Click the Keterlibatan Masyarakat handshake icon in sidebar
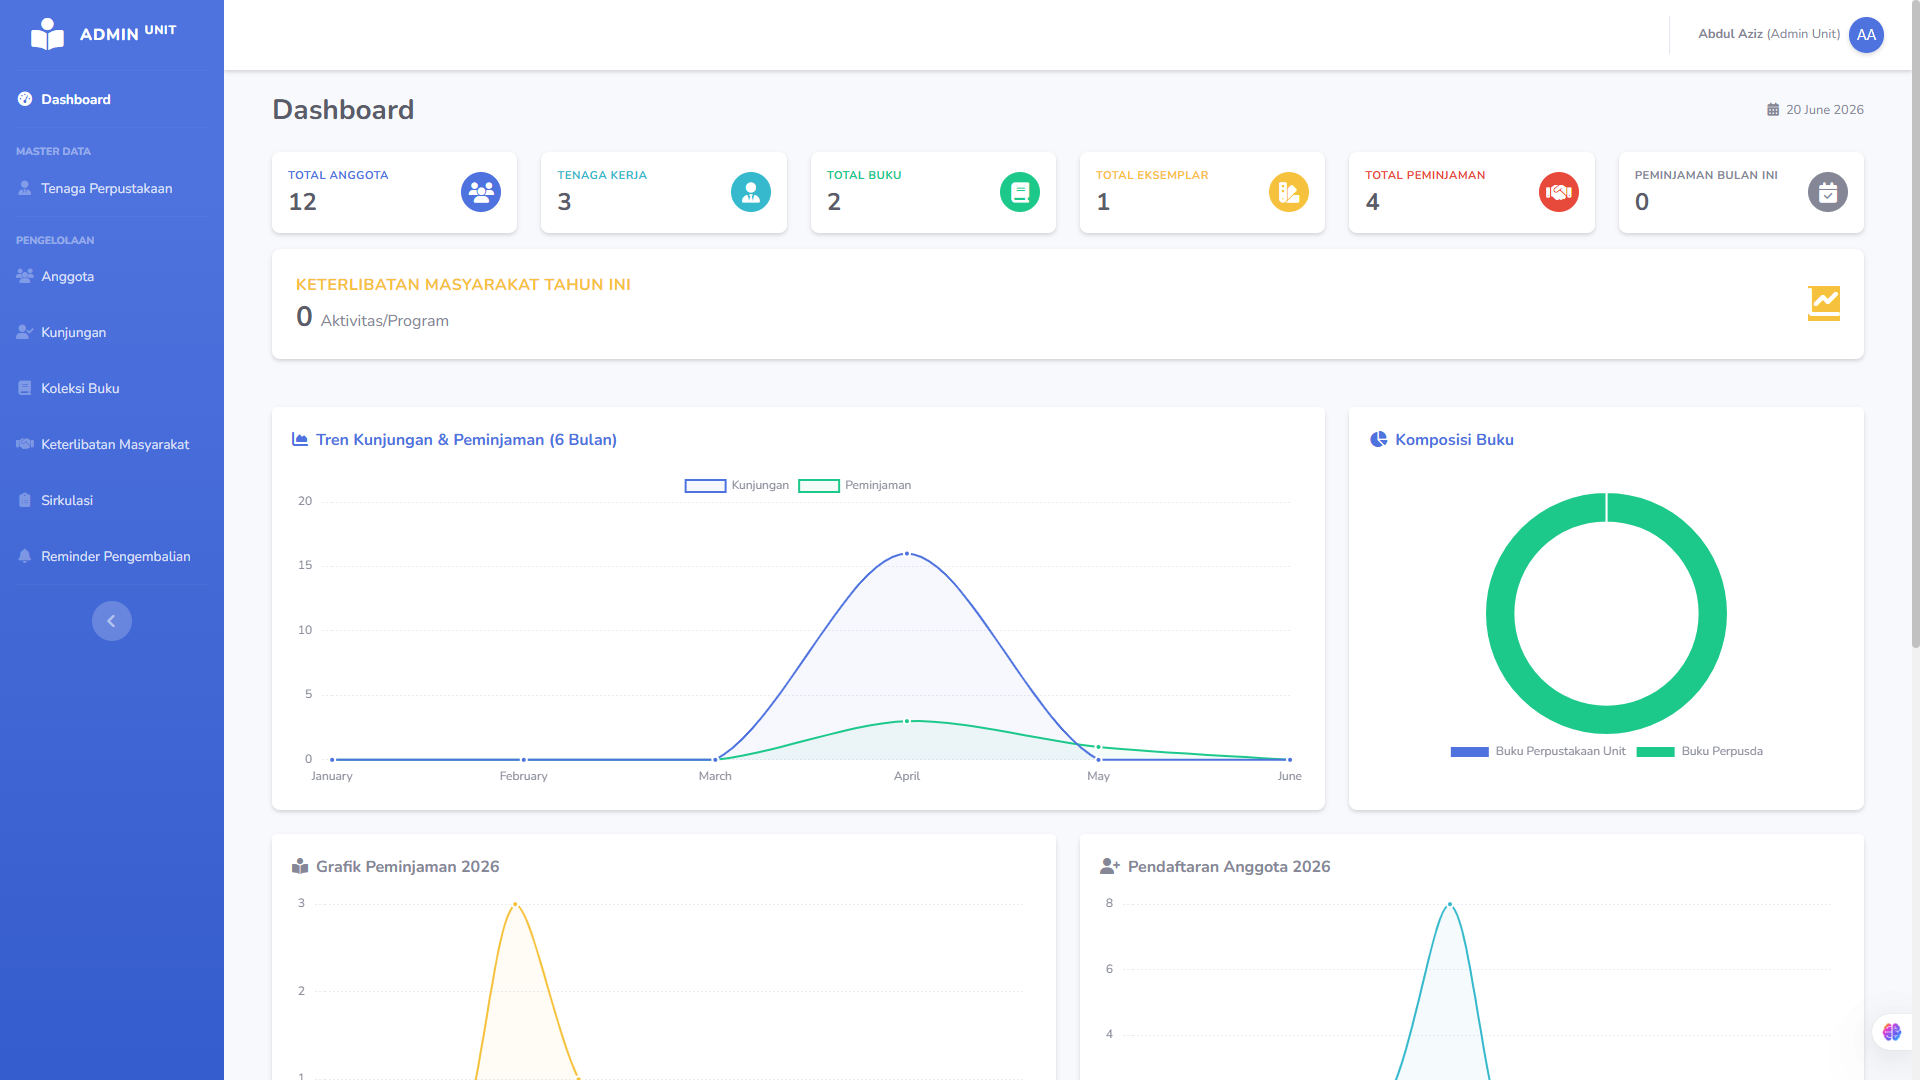Viewport: 1920px width, 1080px height. [25, 444]
